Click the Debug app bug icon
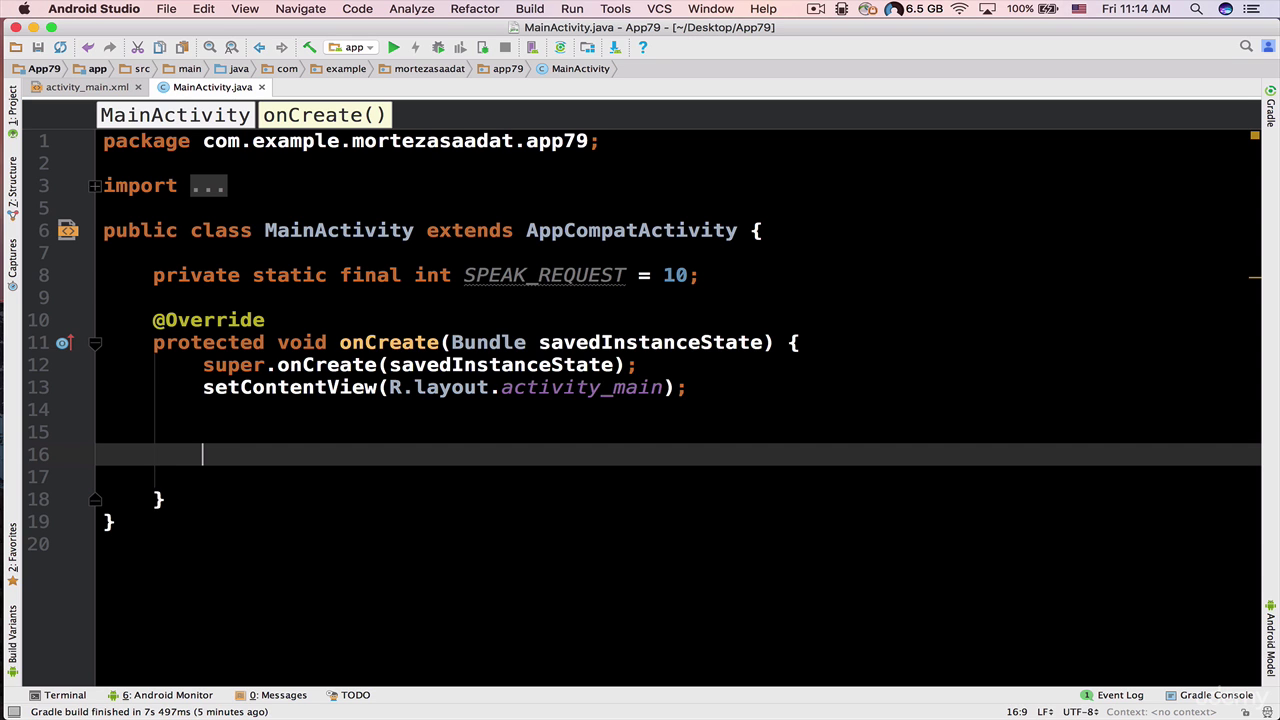Screen dimensions: 1280x720 coord(438,47)
